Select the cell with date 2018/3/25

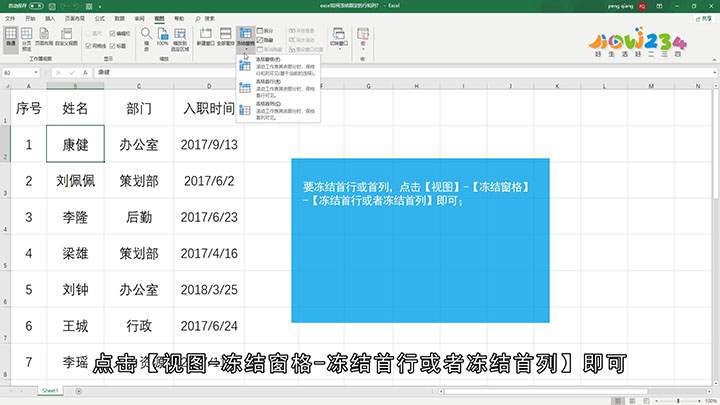click(x=209, y=289)
